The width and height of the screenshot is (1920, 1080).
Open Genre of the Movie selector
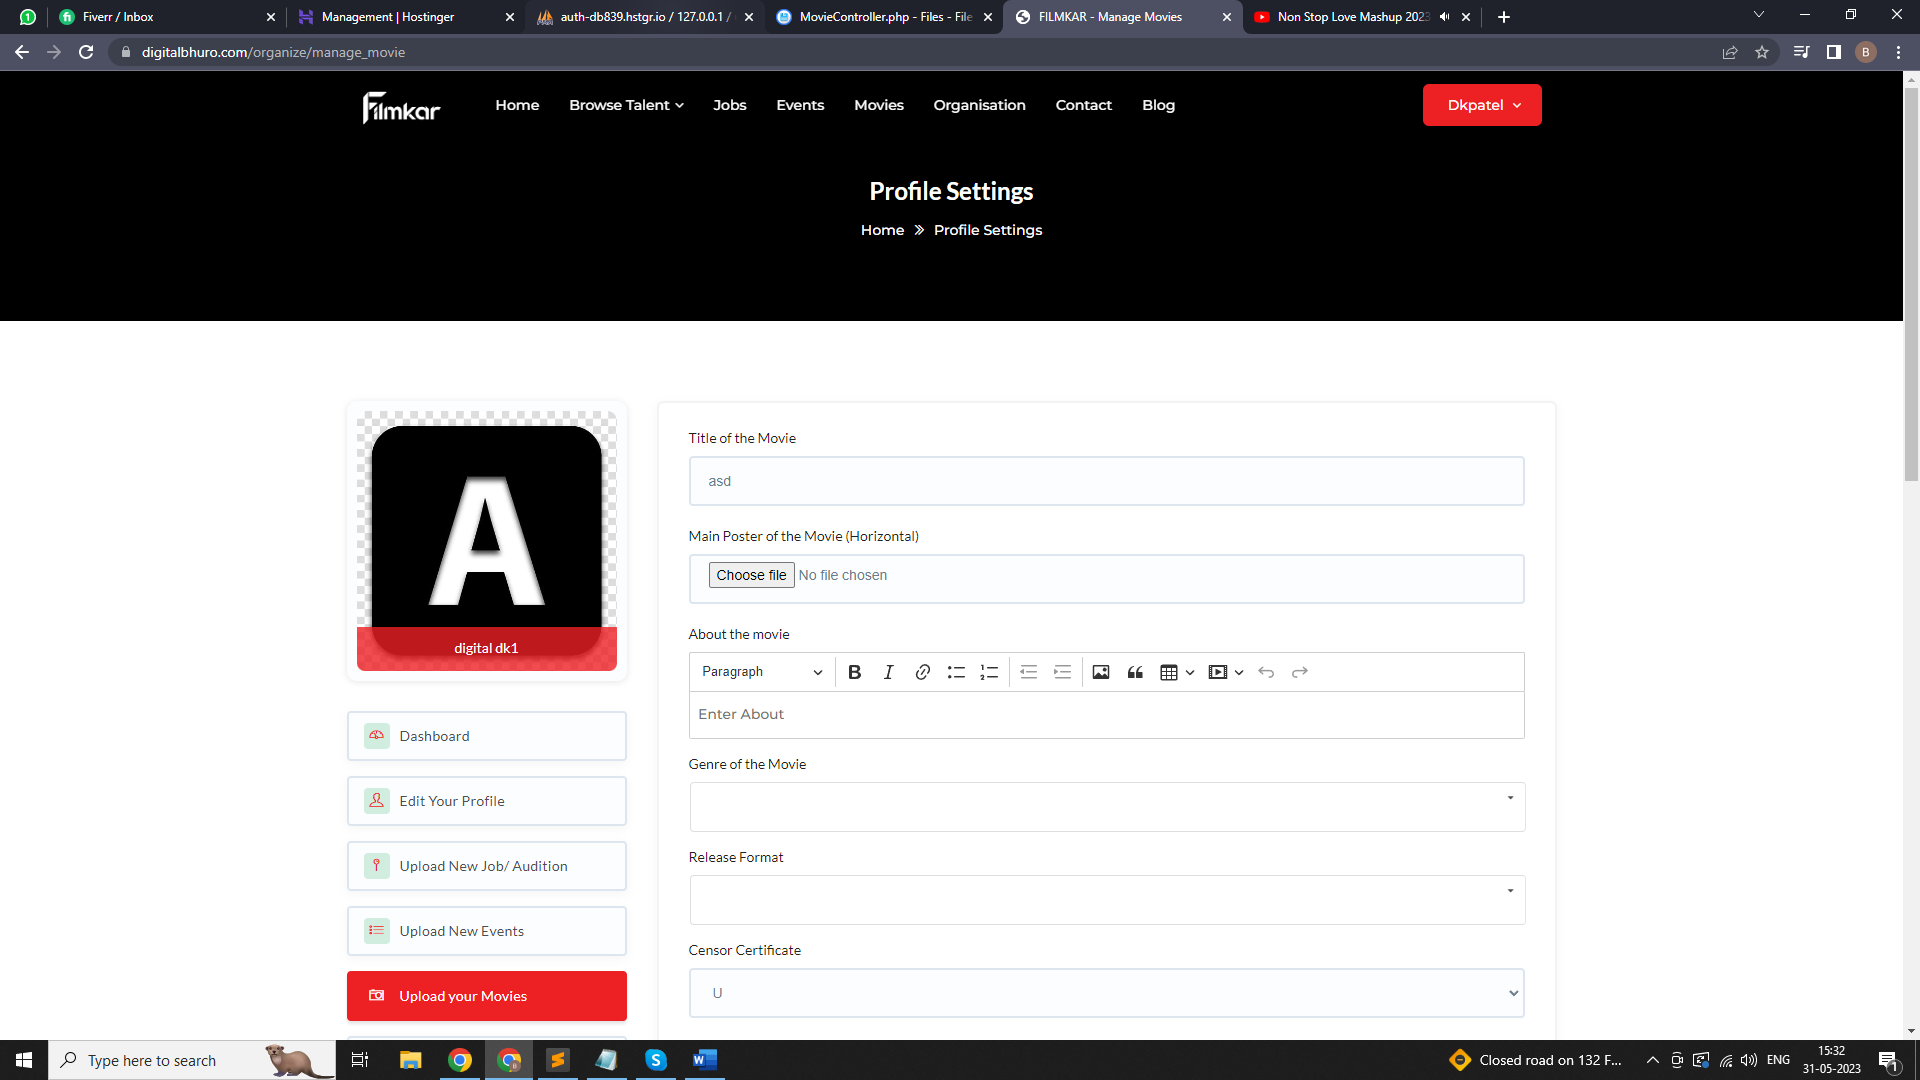pos(1106,807)
